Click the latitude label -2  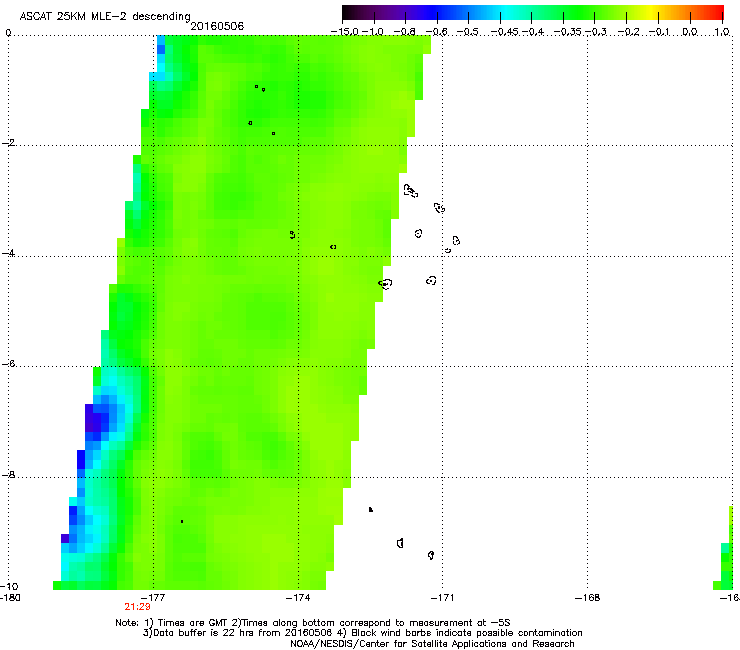click(8, 143)
